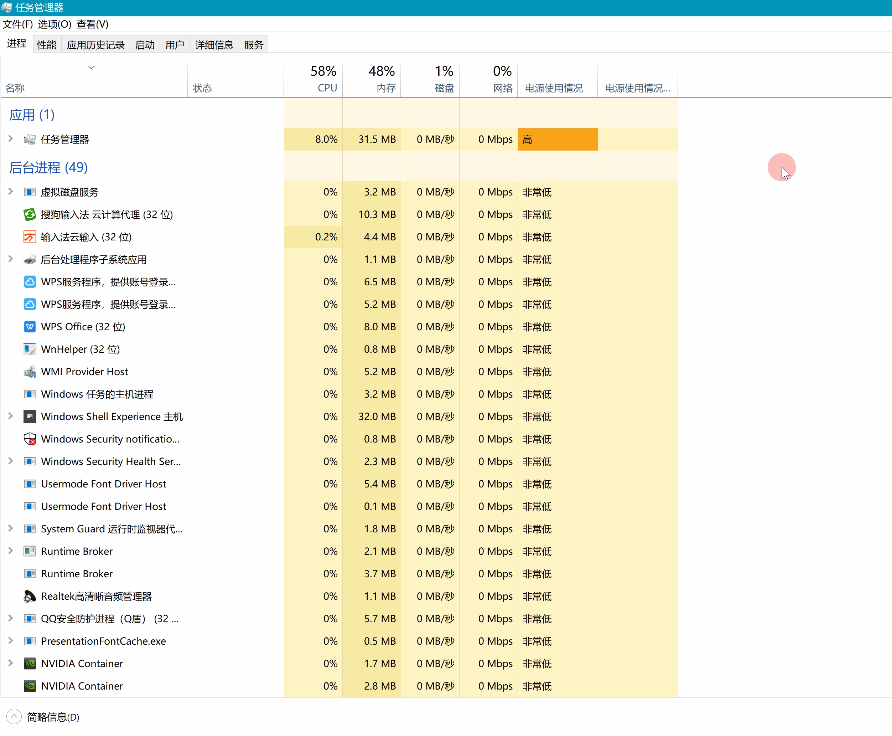Sort by the 名称 column header

[x=94, y=80]
